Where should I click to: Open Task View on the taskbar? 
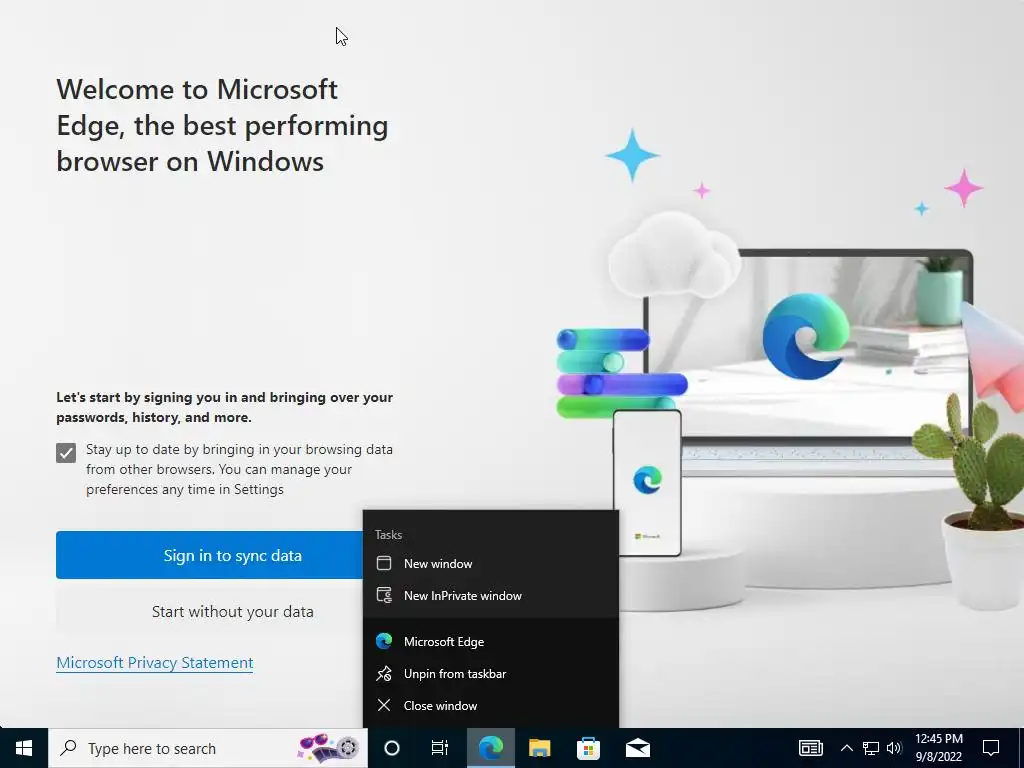pos(440,748)
